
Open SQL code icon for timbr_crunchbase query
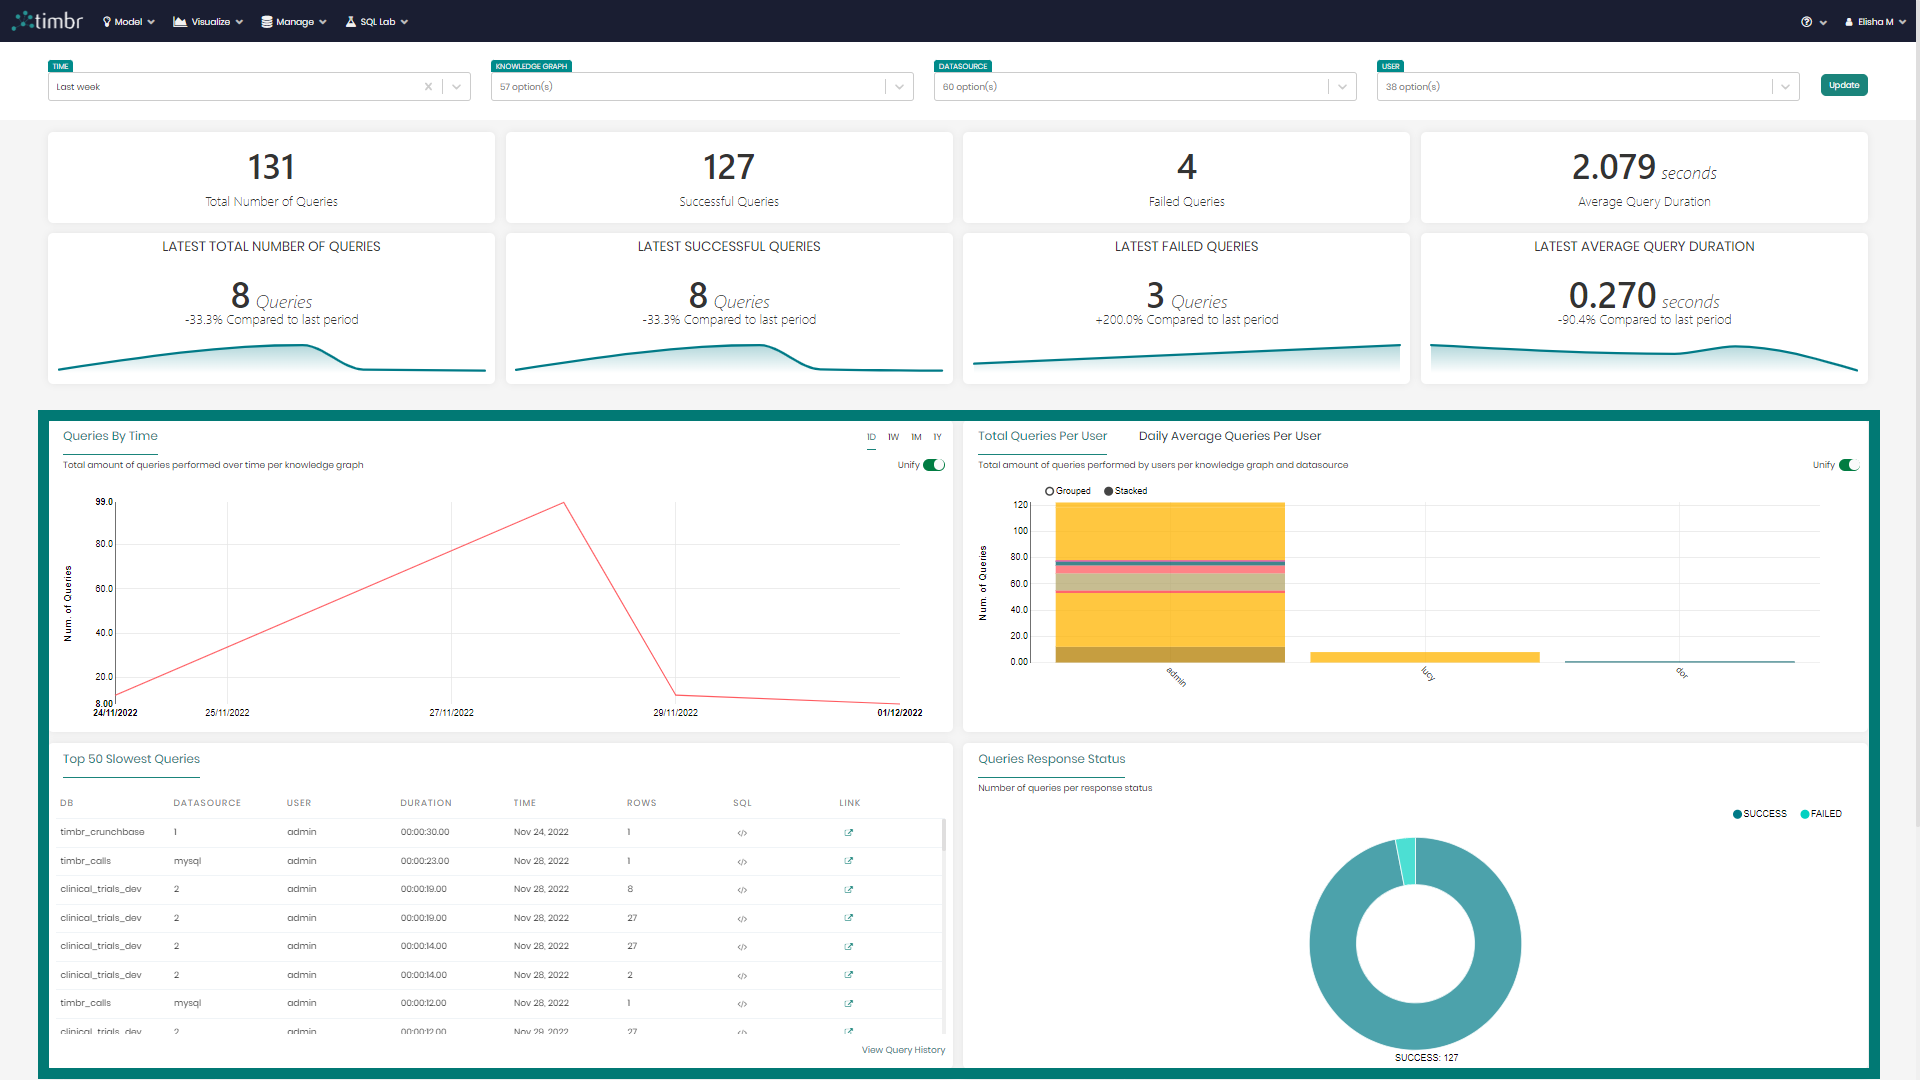pos(742,832)
